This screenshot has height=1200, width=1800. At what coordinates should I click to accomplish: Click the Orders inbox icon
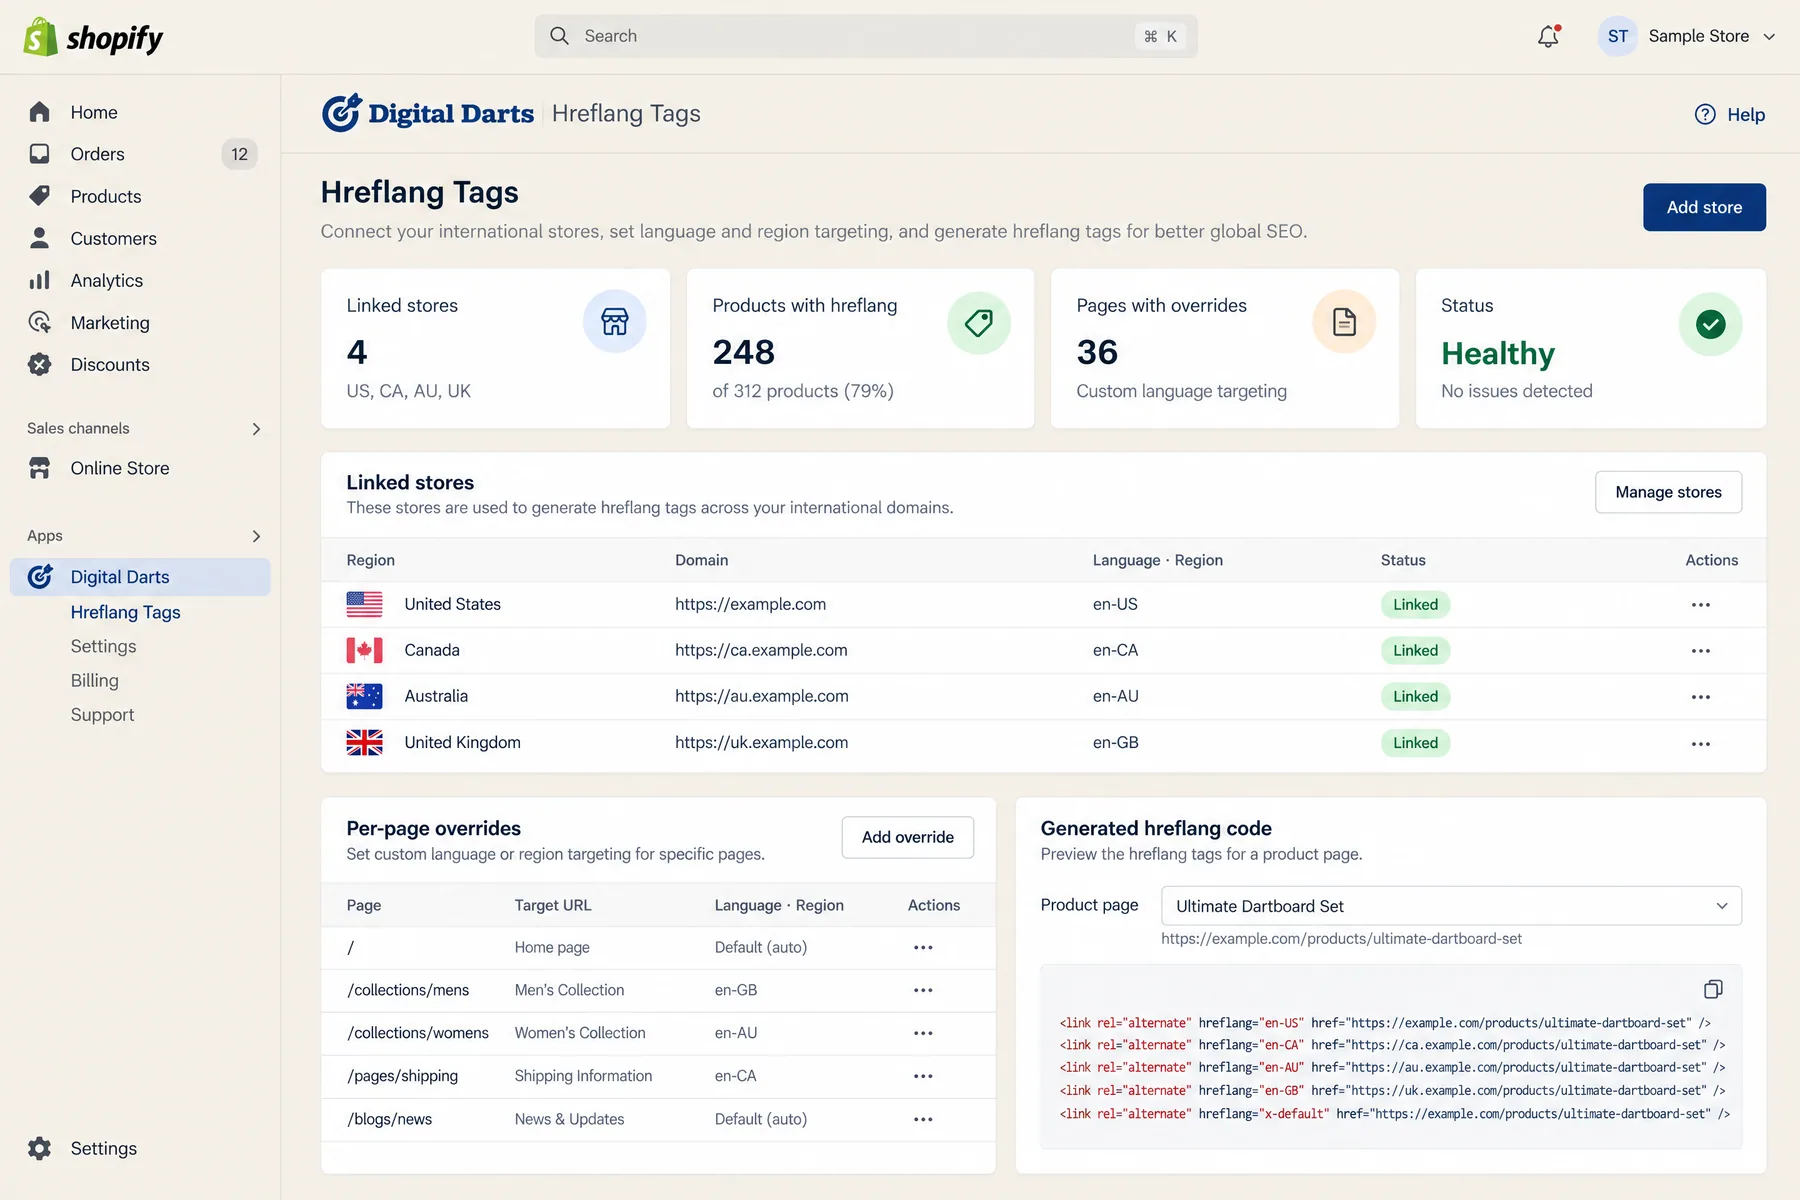(40, 154)
